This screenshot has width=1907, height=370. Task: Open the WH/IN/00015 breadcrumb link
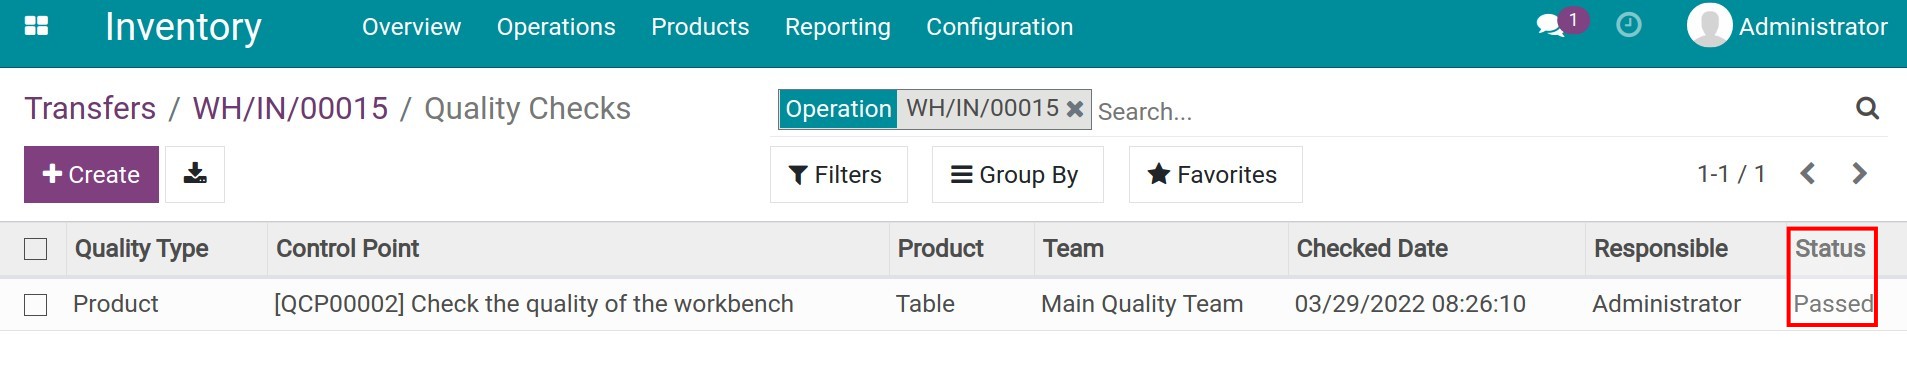[290, 108]
